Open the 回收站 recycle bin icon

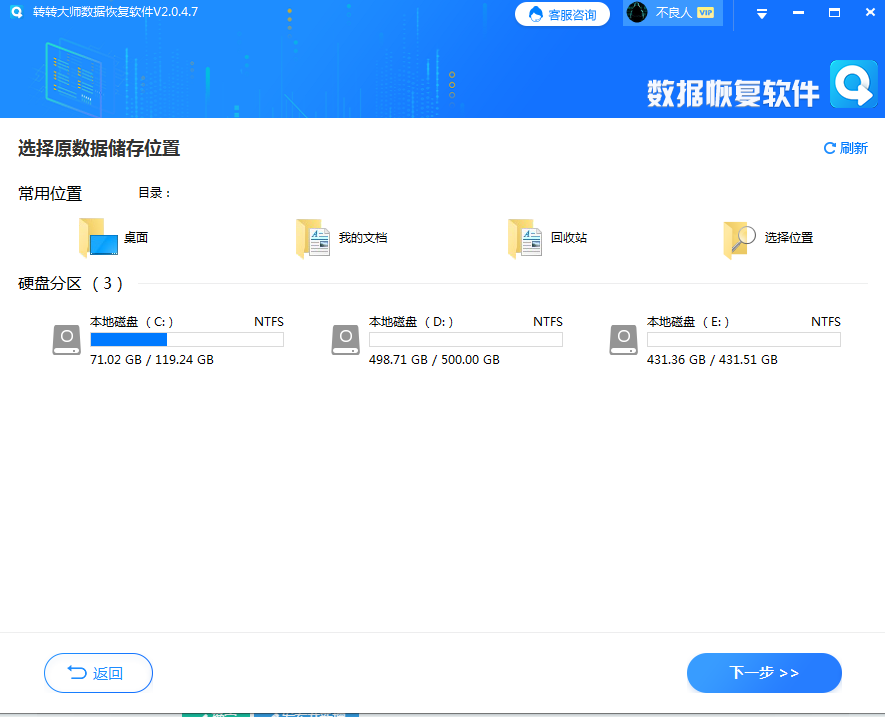coord(525,237)
